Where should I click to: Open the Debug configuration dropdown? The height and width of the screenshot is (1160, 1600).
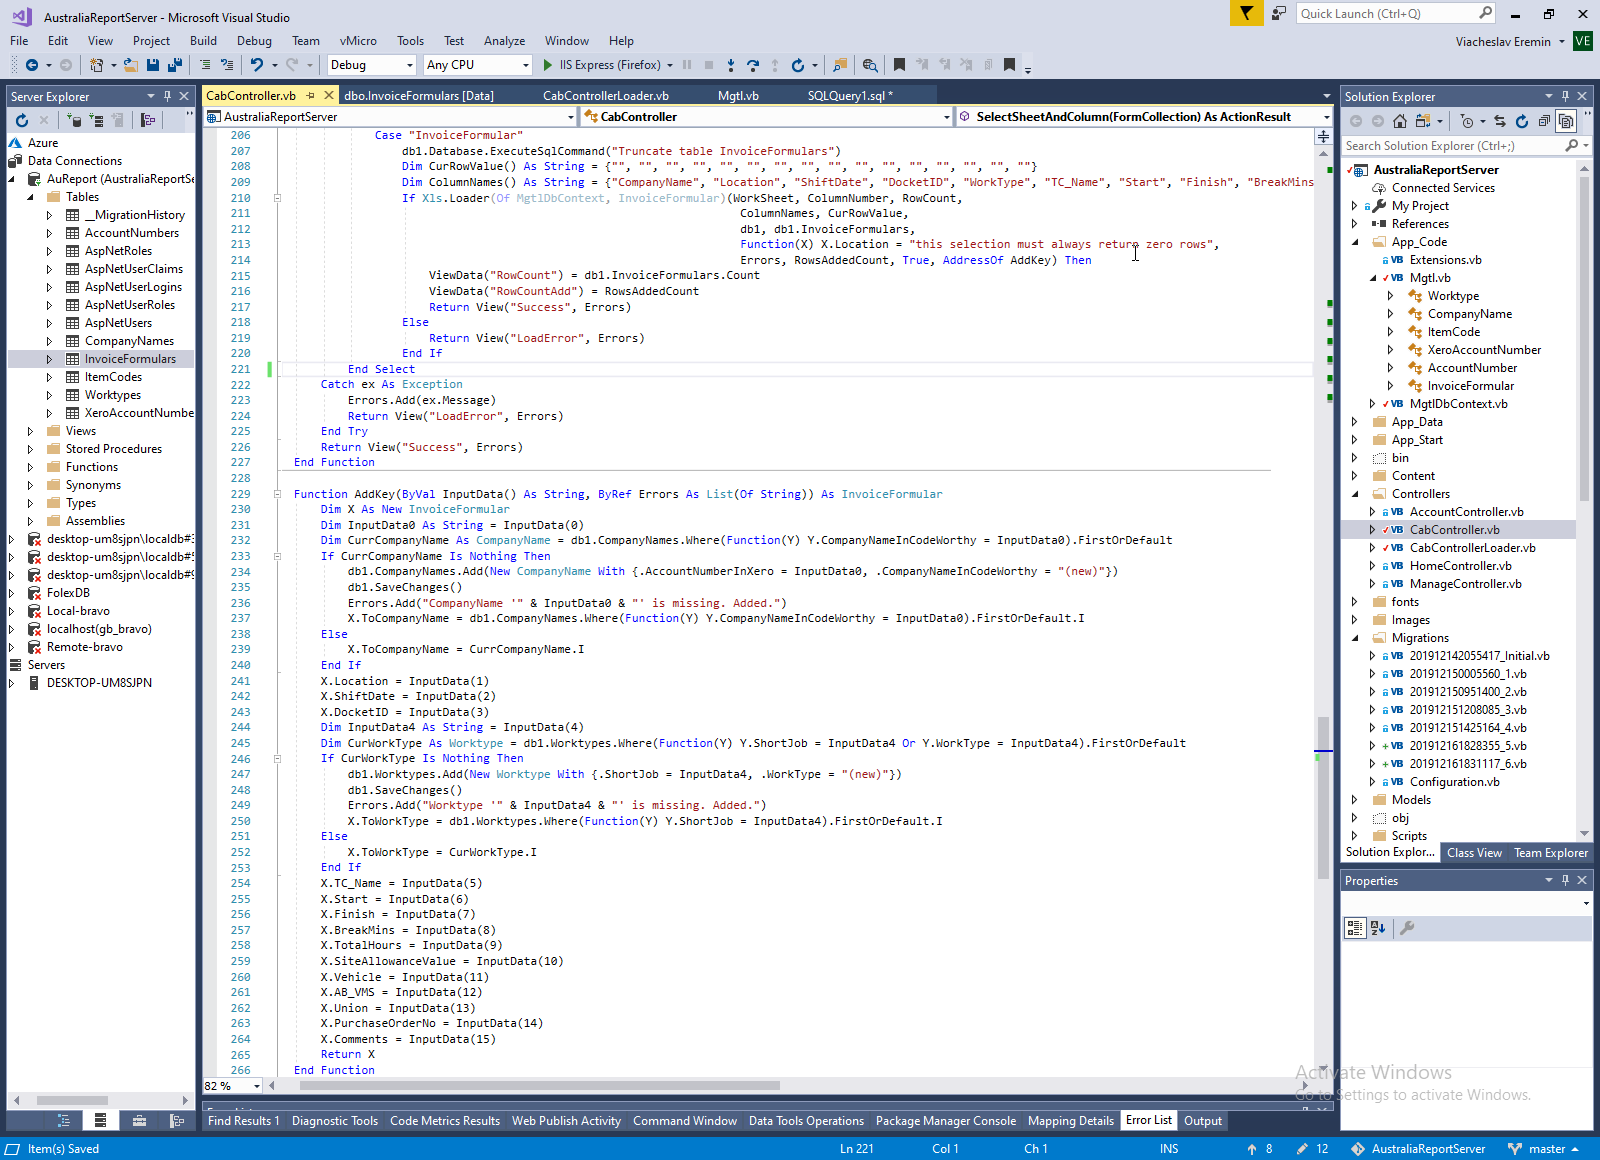coord(409,65)
